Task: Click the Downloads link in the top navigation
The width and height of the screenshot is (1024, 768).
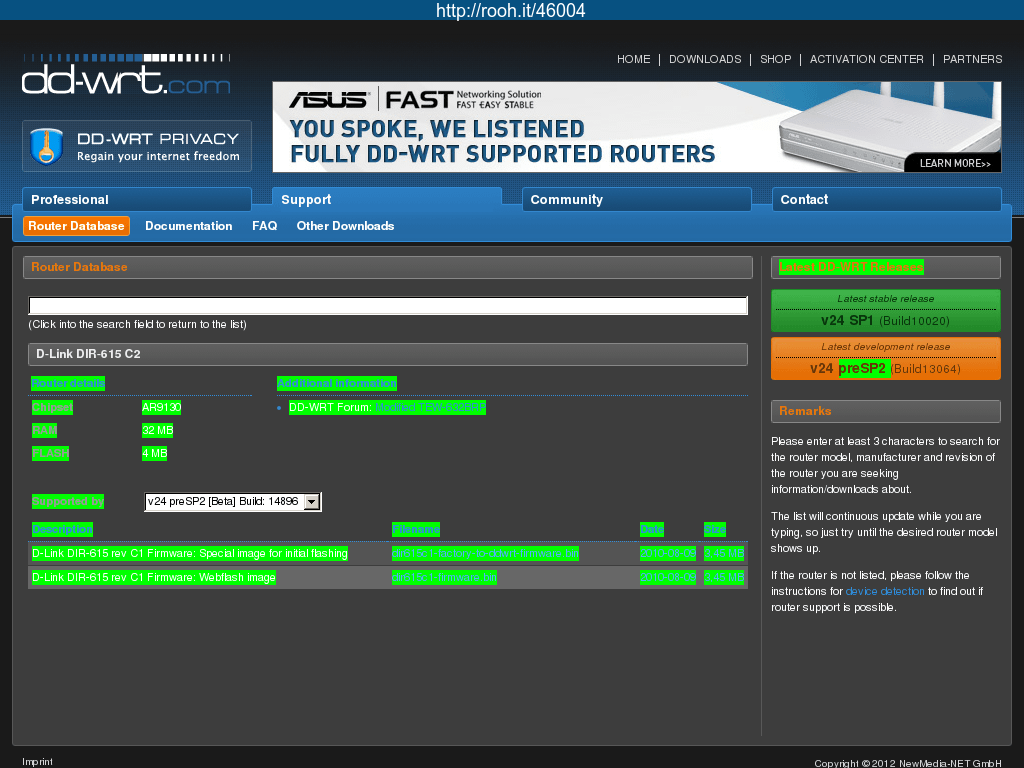Action: click(705, 59)
